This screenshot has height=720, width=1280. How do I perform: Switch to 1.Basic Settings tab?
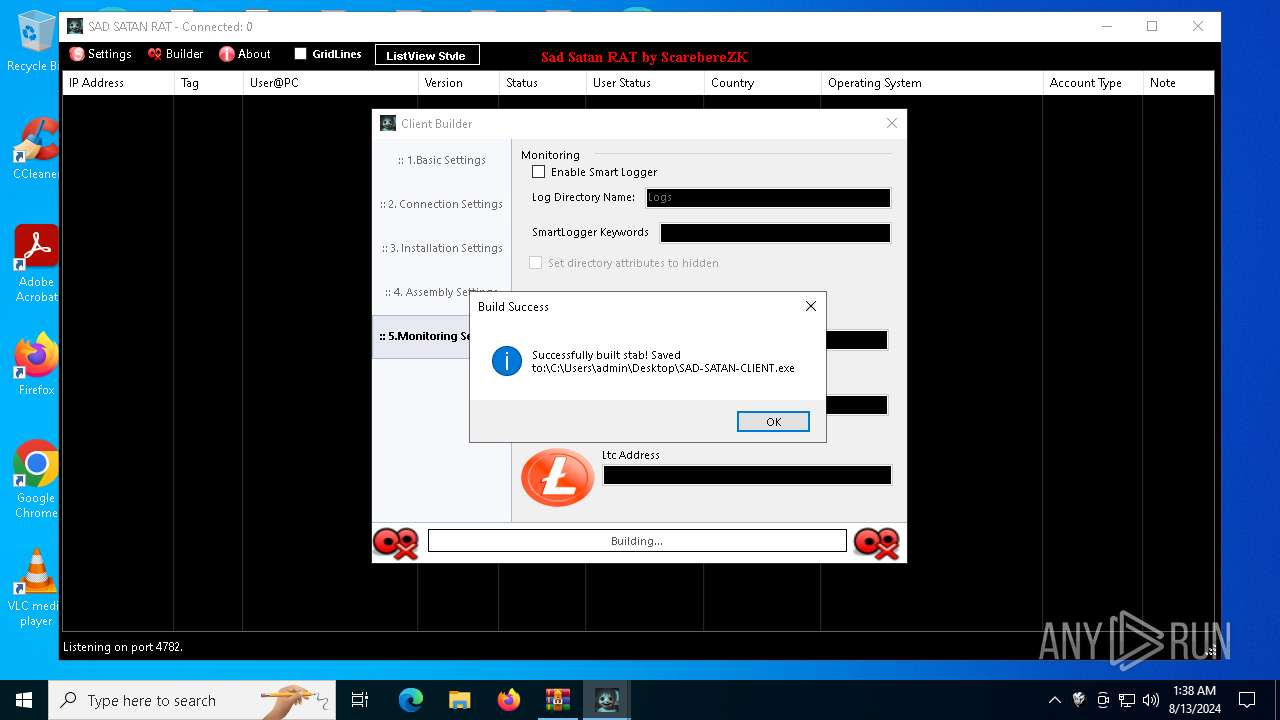click(442, 160)
